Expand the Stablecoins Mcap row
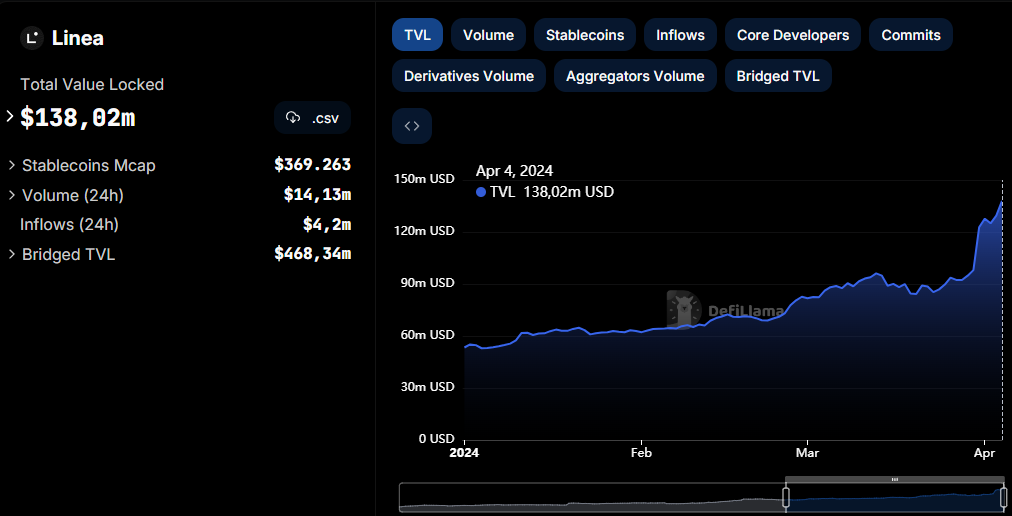The width and height of the screenshot is (1012, 516). [12, 165]
